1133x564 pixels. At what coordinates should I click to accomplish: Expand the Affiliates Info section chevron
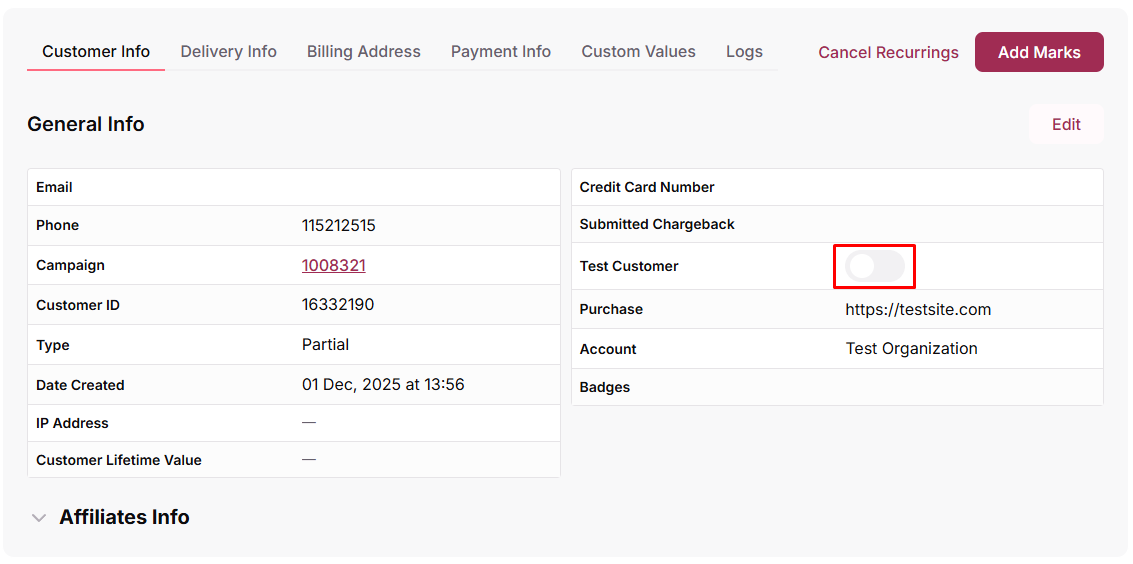click(x=39, y=518)
